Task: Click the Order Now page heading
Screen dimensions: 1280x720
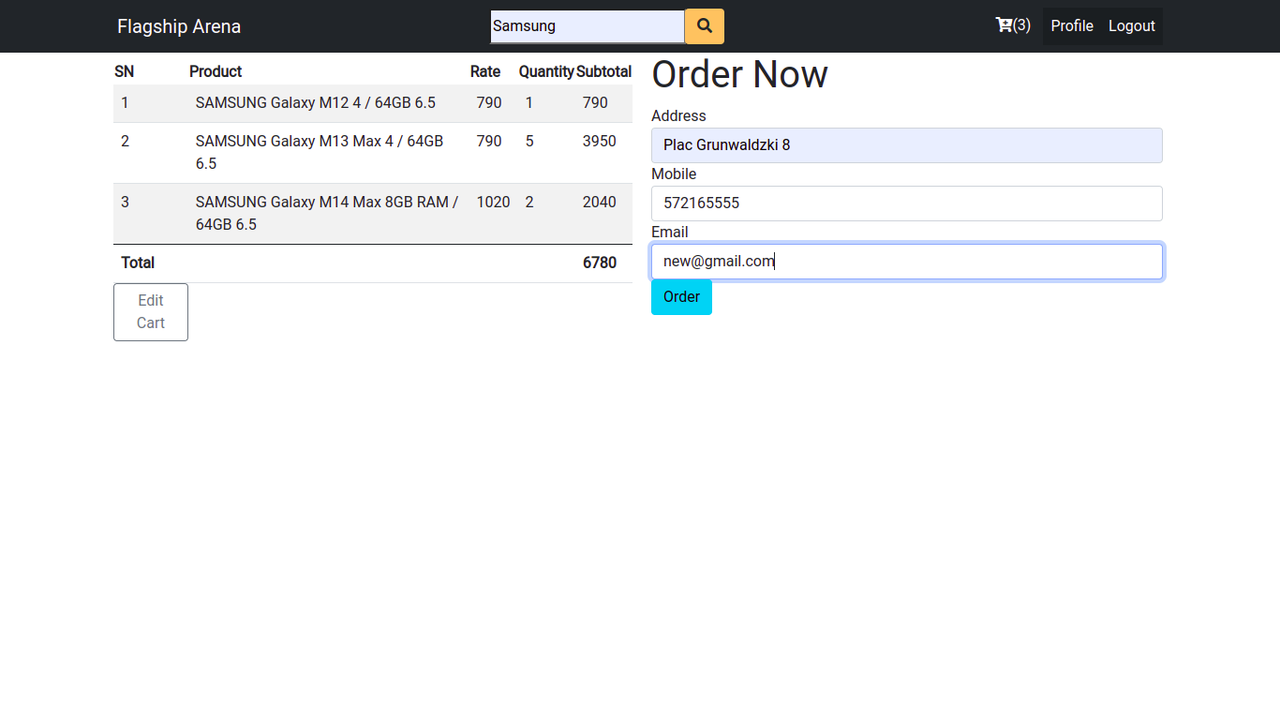Action: pos(740,74)
